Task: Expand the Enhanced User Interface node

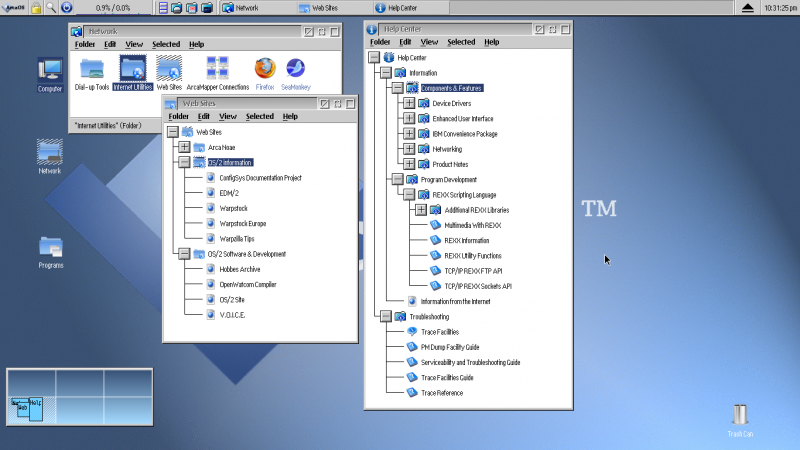Action: 409,118
